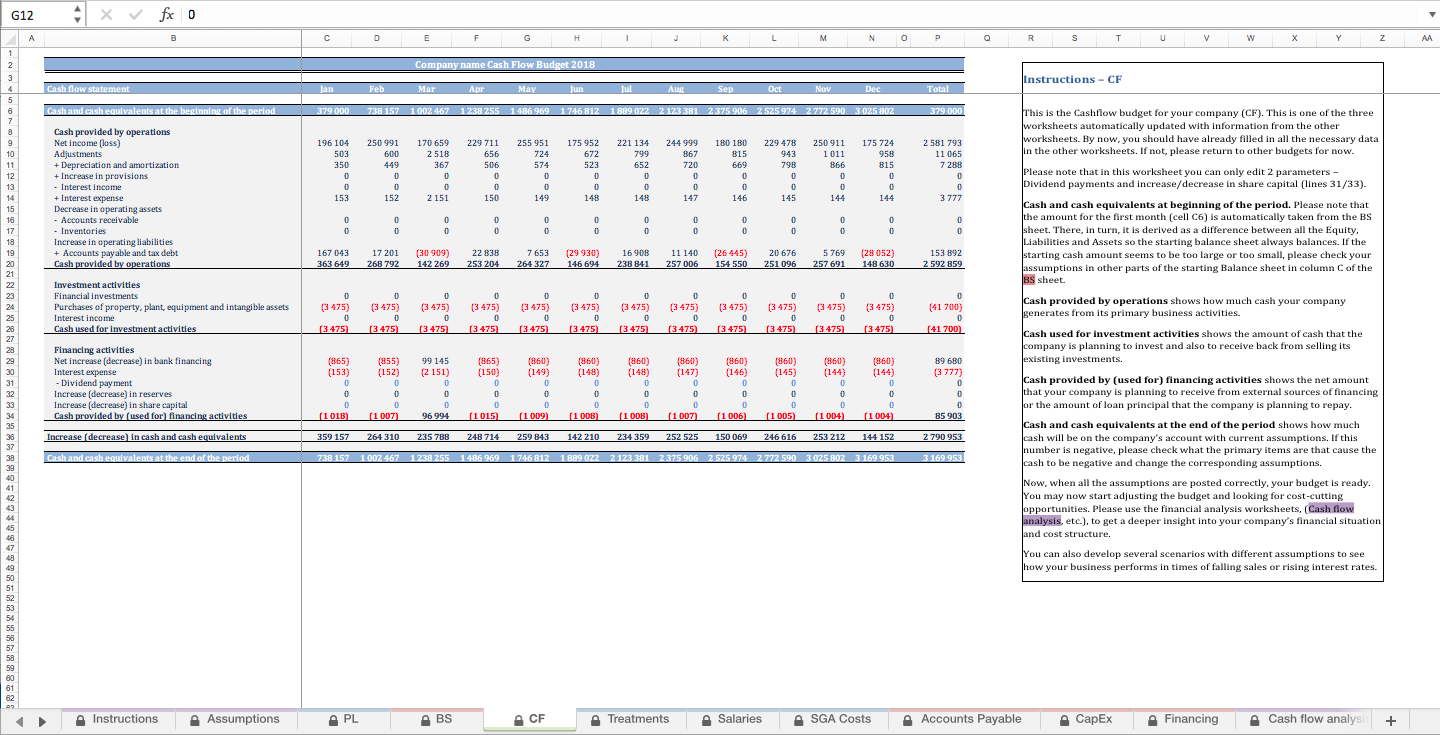
Task: Click the highlighted Cash flow analysis link
Action: pyautogui.click(x=1331, y=508)
